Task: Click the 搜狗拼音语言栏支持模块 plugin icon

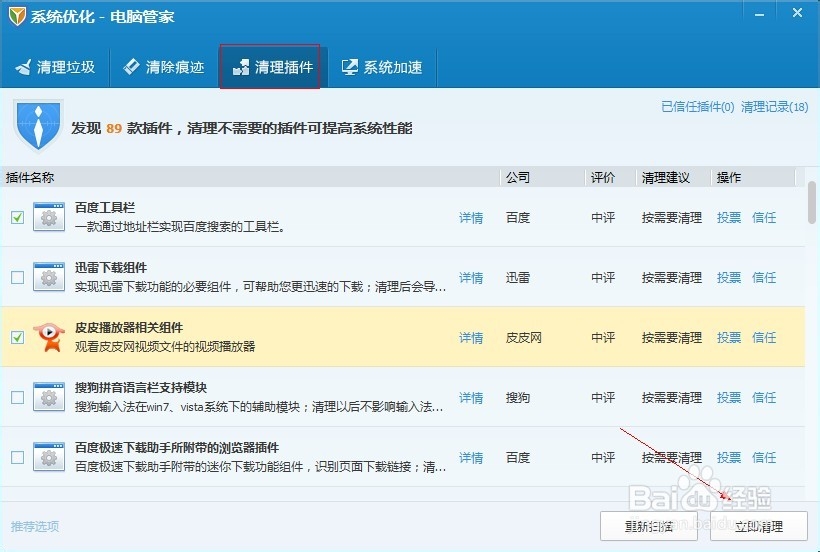Action: click(x=49, y=397)
